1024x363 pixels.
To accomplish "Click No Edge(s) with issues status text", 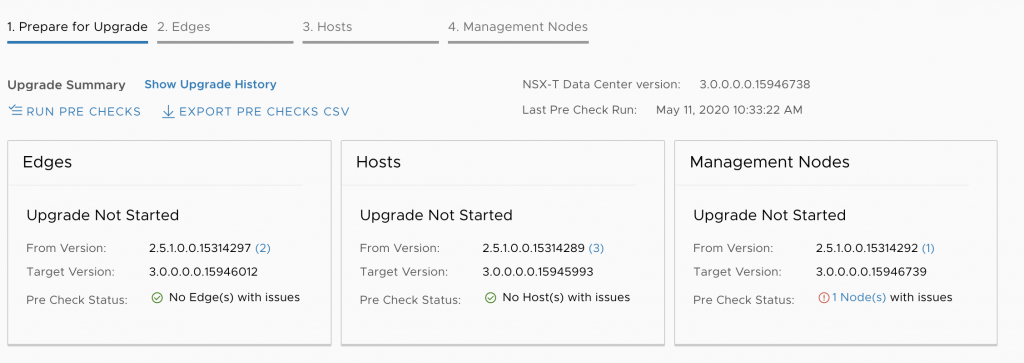I will [234, 297].
